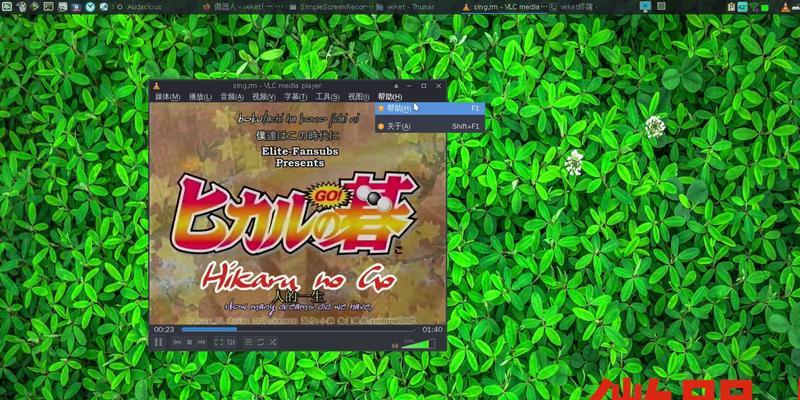Seek on the playback progress bar
800x400 pixels.
[298, 330]
